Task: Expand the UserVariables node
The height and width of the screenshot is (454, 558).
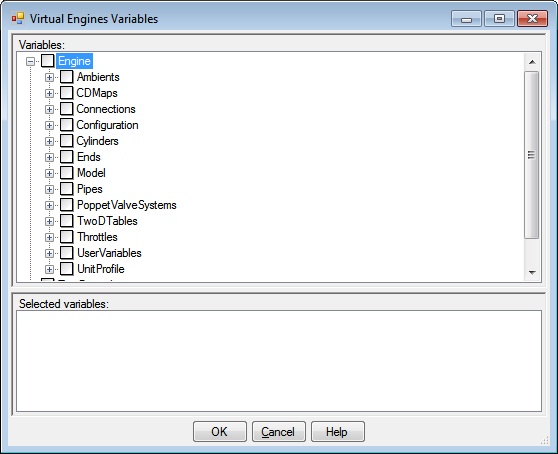Action: point(49,253)
